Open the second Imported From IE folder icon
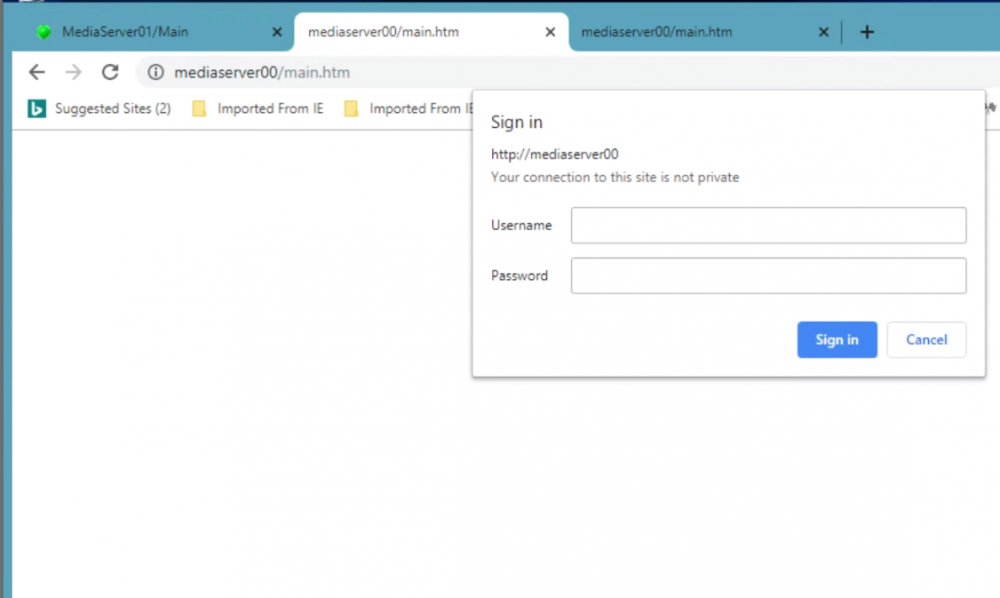 click(351, 109)
